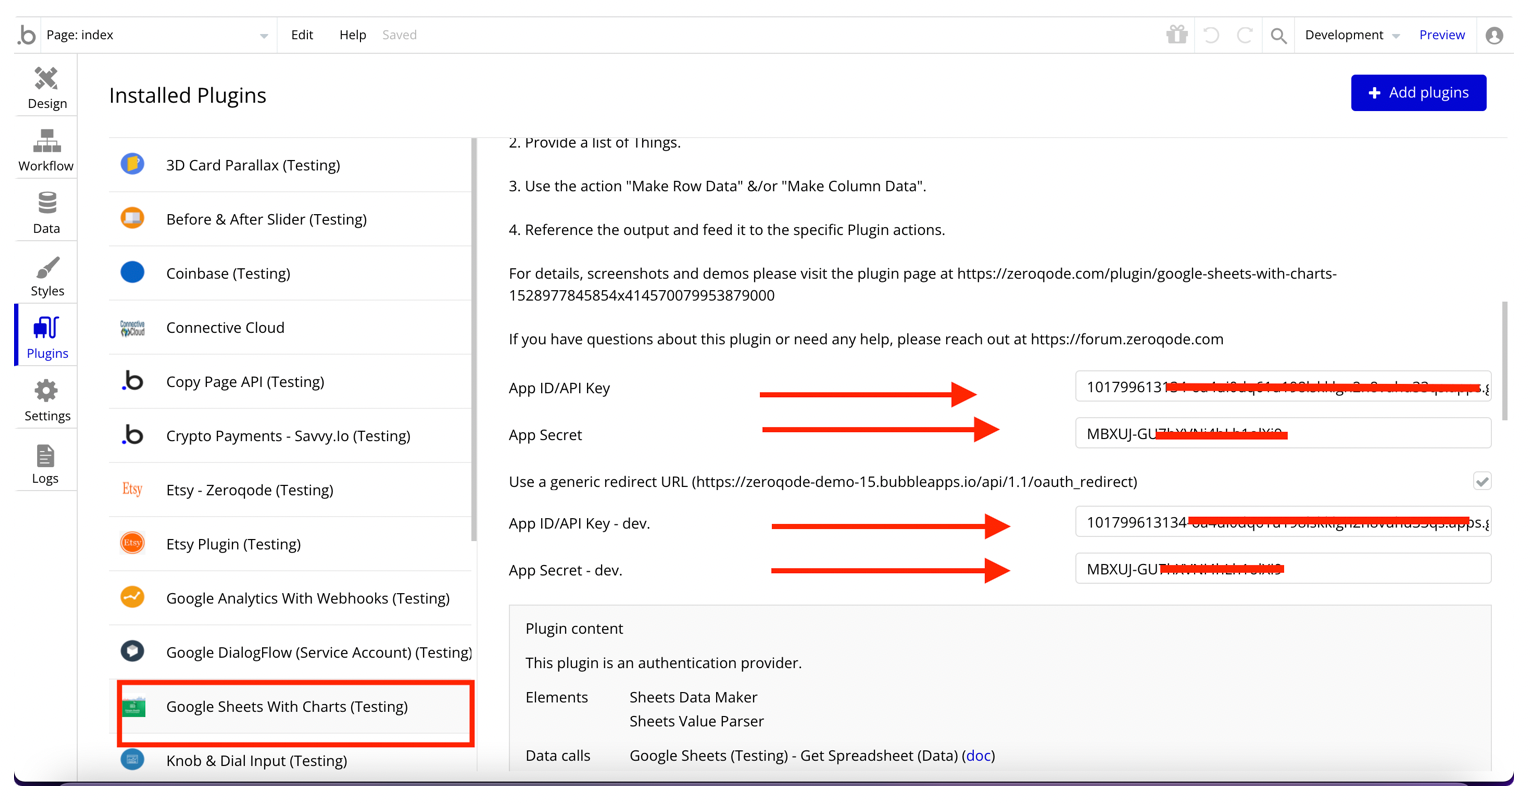Select 3D Card Parallax (Testing) plugin

[290, 165]
